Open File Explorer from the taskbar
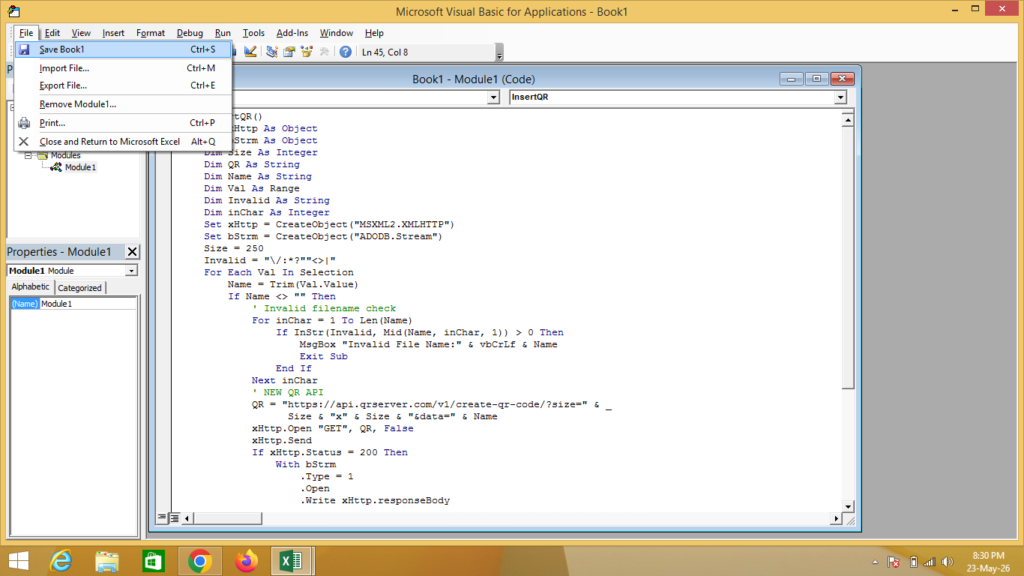The height and width of the screenshot is (576, 1024). [x=107, y=561]
